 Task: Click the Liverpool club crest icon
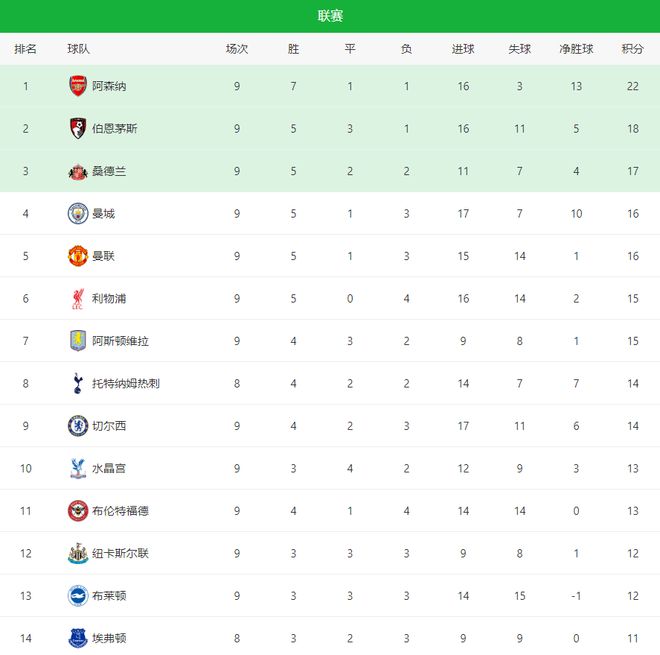pyautogui.click(x=78, y=298)
